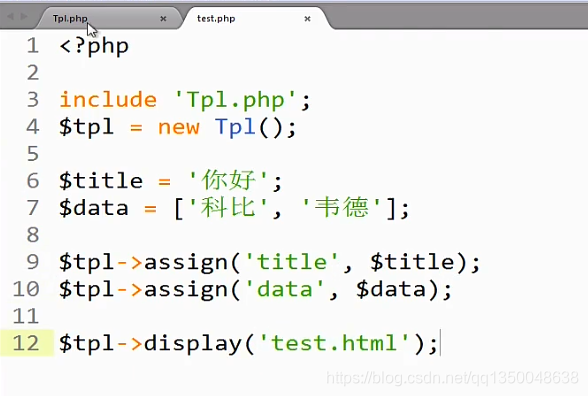Image resolution: width=588 pixels, height=396 pixels.
Task: Click line number 1 in gutter
Action: click(33, 46)
